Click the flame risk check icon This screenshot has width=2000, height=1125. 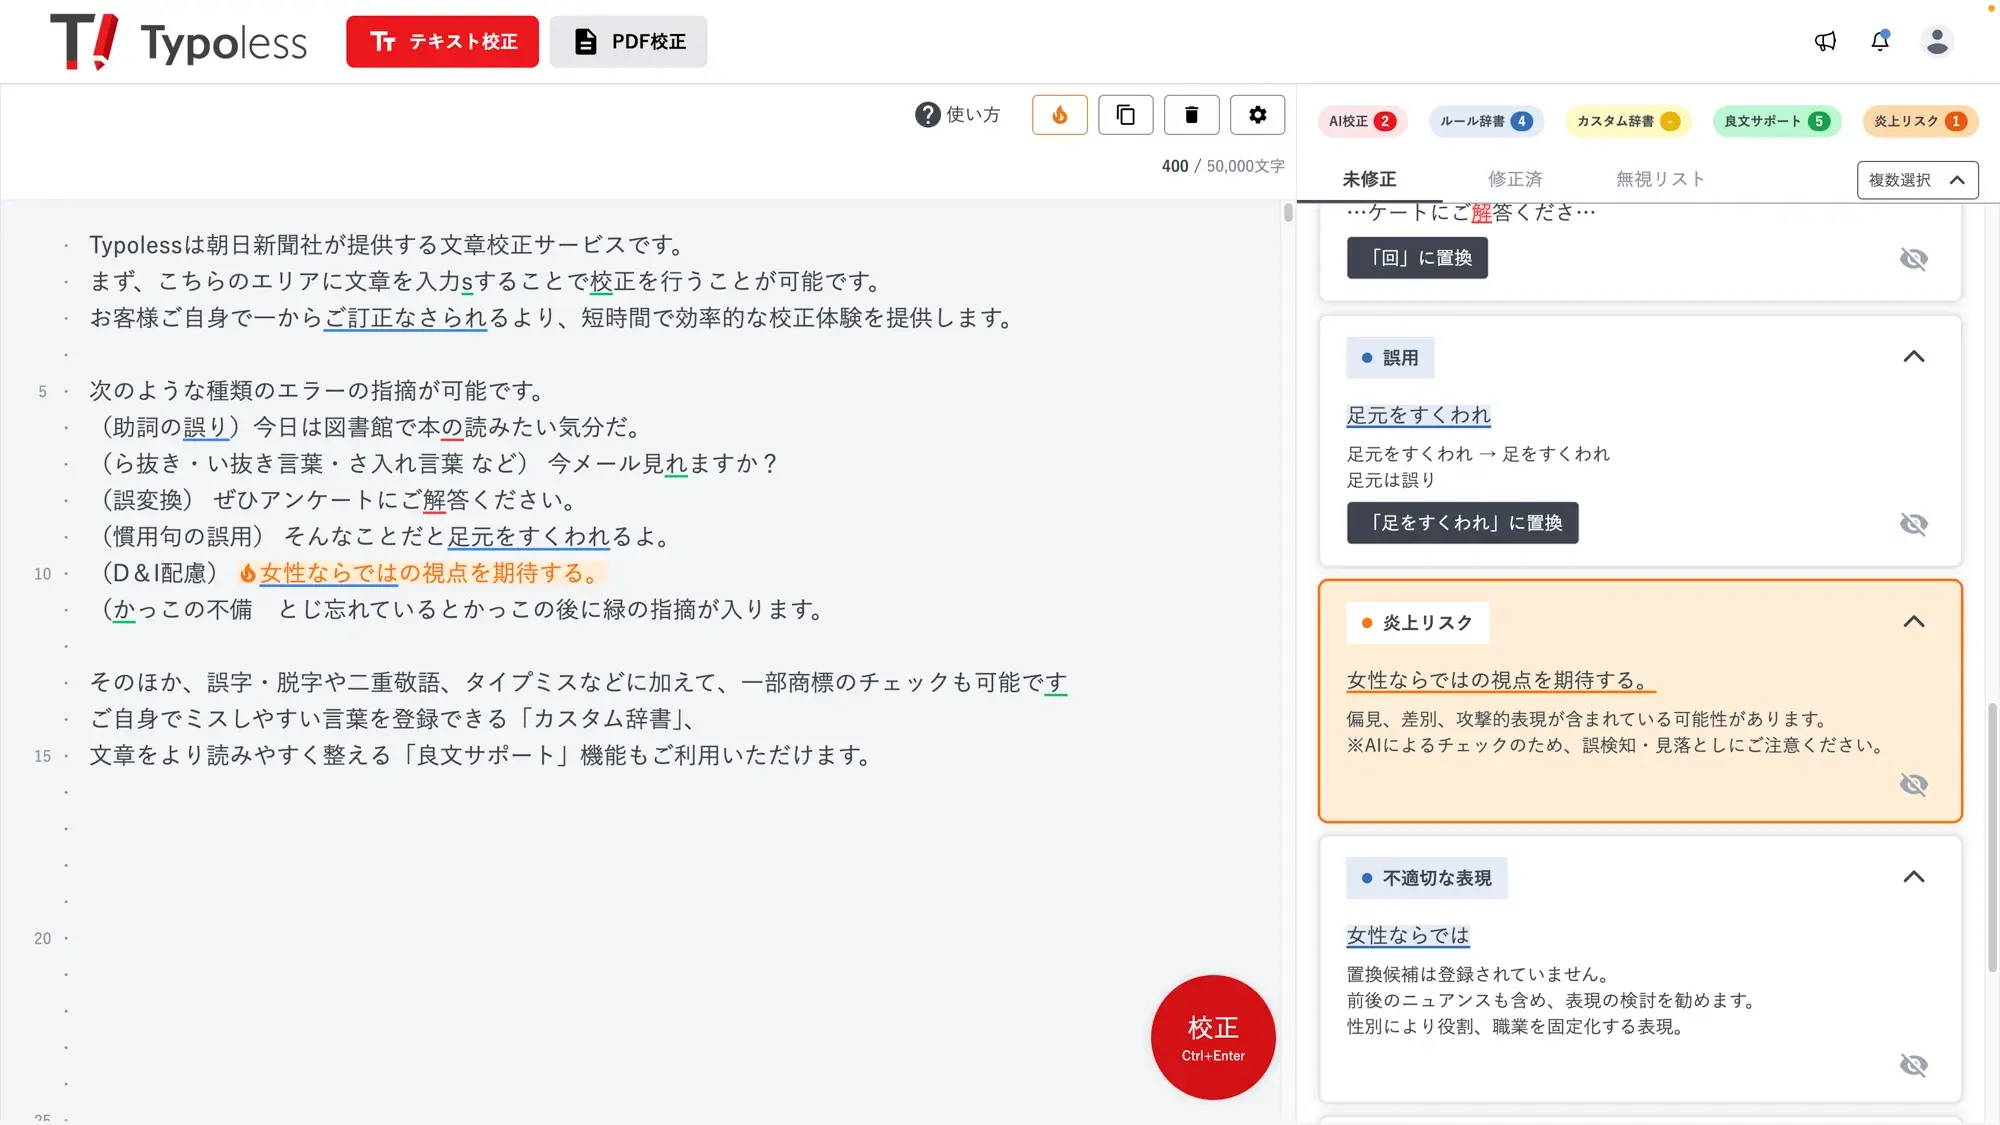pyautogui.click(x=1059, y=115)
